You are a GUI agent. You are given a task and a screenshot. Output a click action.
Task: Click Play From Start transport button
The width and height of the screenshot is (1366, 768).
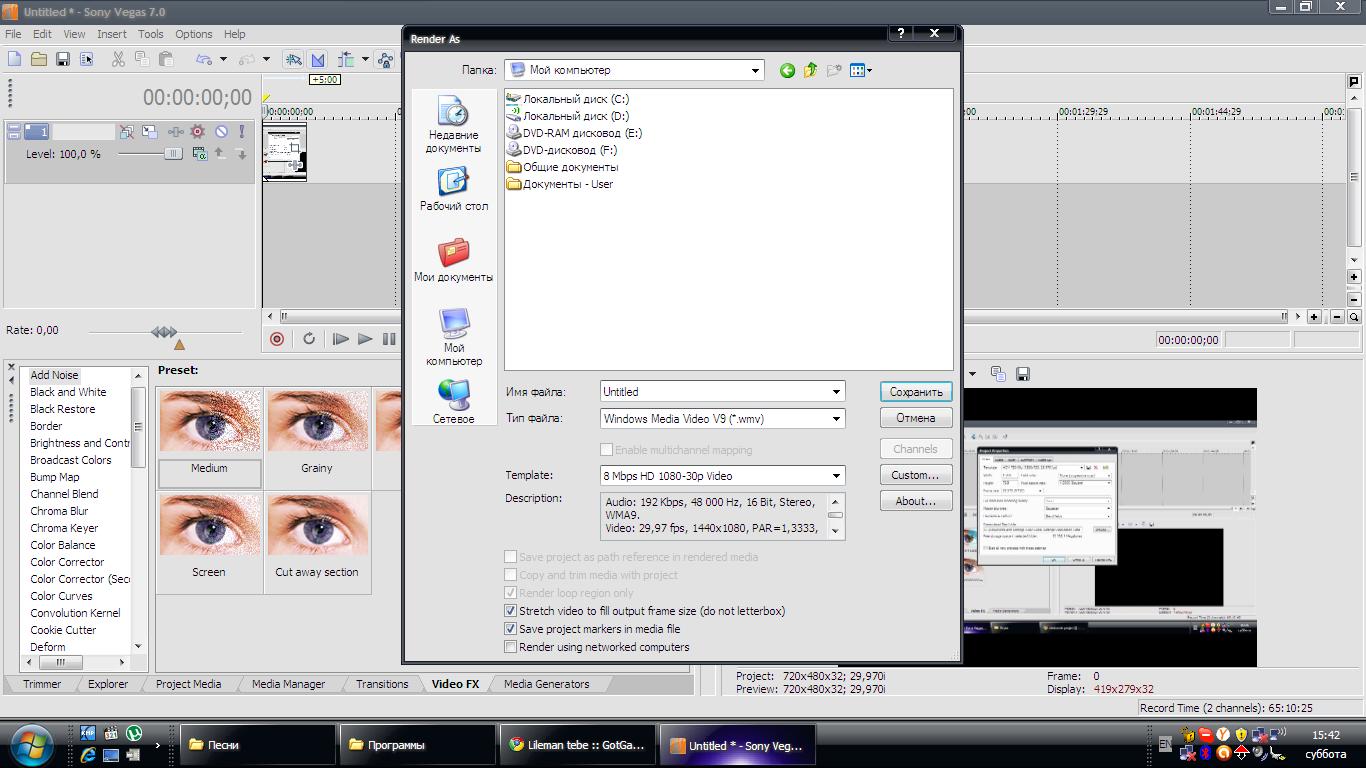[340, 339]
